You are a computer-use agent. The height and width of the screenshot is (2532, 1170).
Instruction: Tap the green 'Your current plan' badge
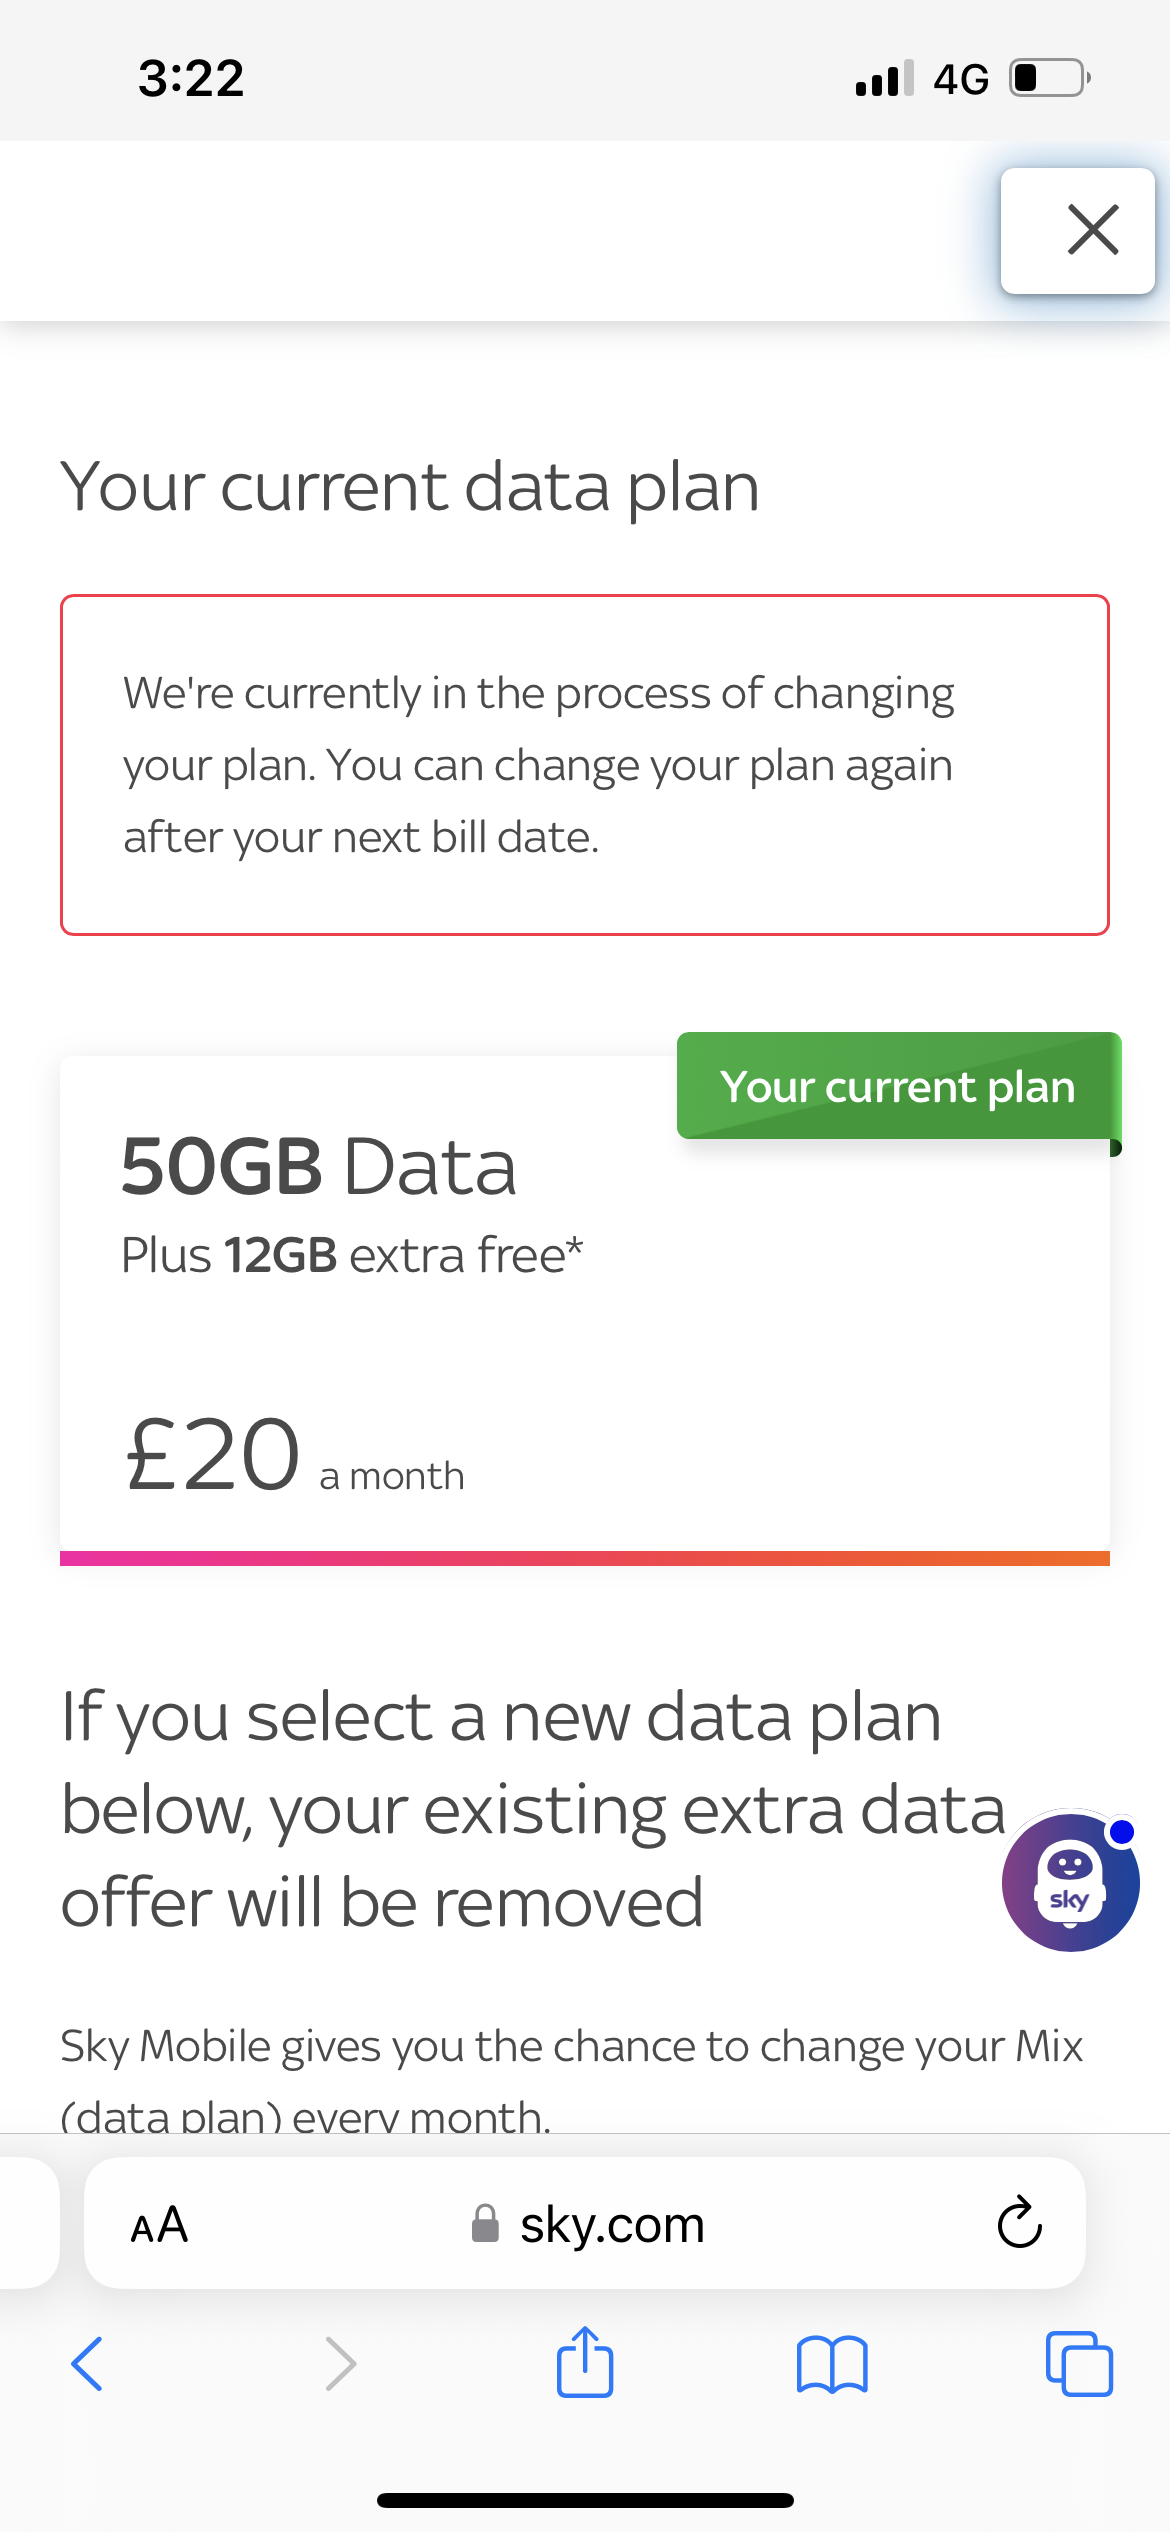(897, 1086)
